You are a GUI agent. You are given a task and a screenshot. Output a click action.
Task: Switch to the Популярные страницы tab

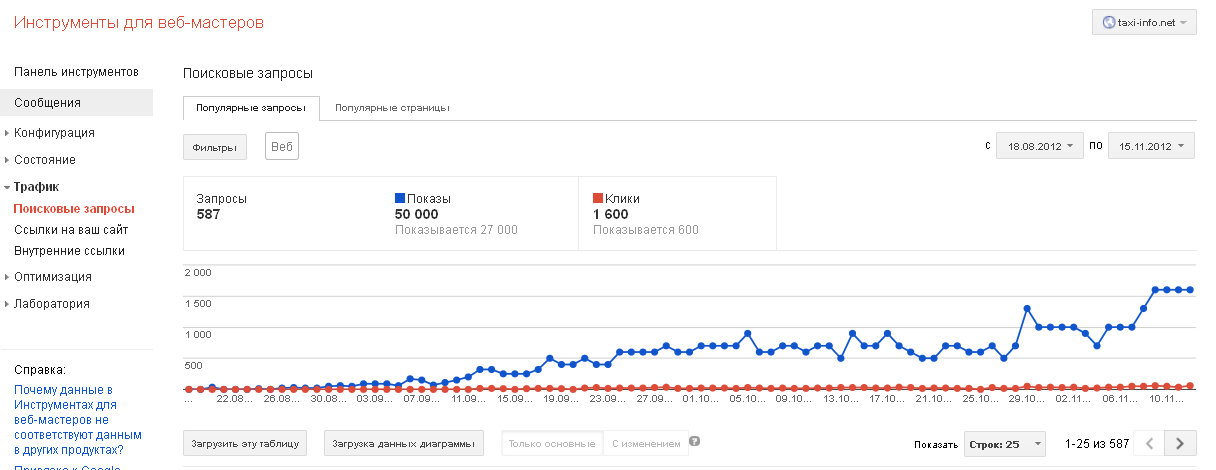tap(392, 108)
